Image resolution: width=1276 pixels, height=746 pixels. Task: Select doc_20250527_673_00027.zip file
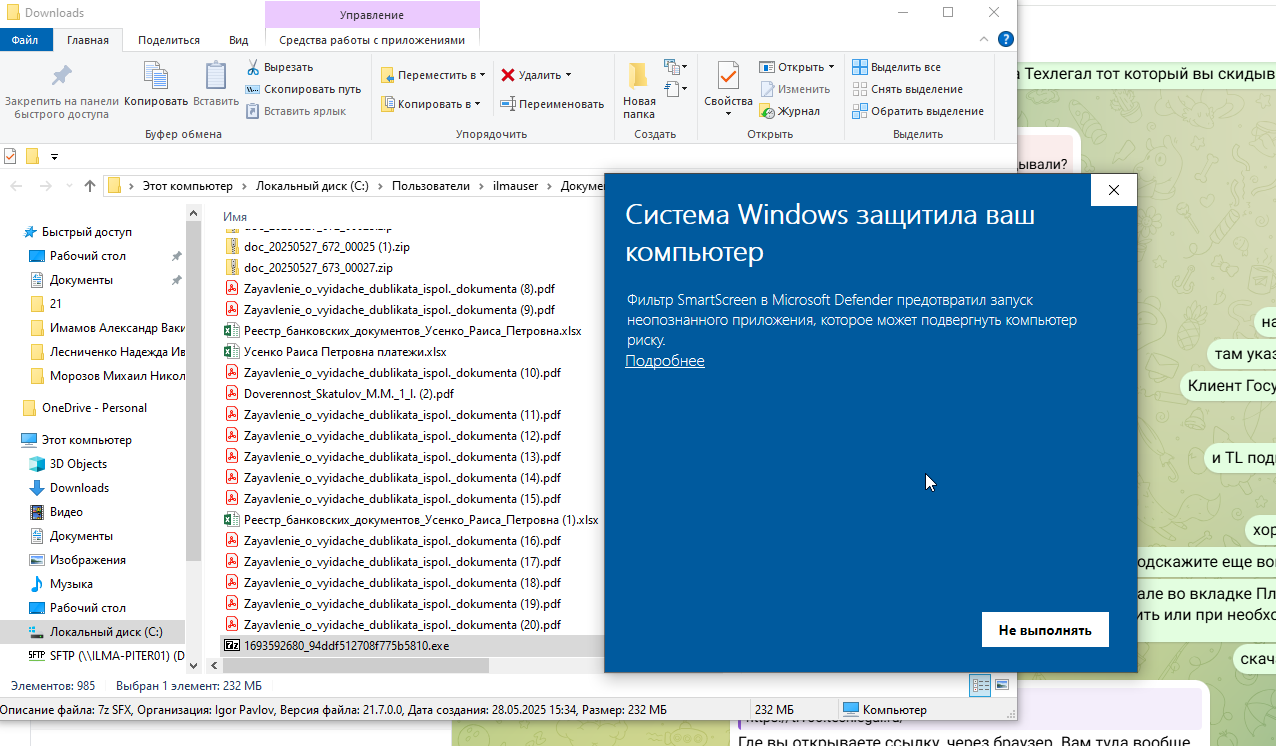coord(318,268)
